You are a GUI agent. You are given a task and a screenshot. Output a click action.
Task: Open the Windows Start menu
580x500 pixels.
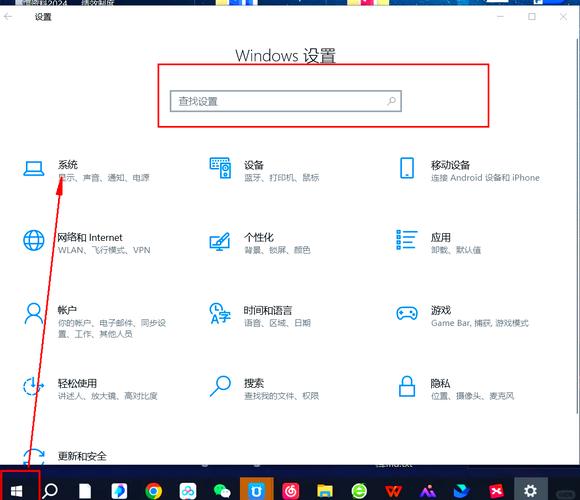click(x=17, y=491)
